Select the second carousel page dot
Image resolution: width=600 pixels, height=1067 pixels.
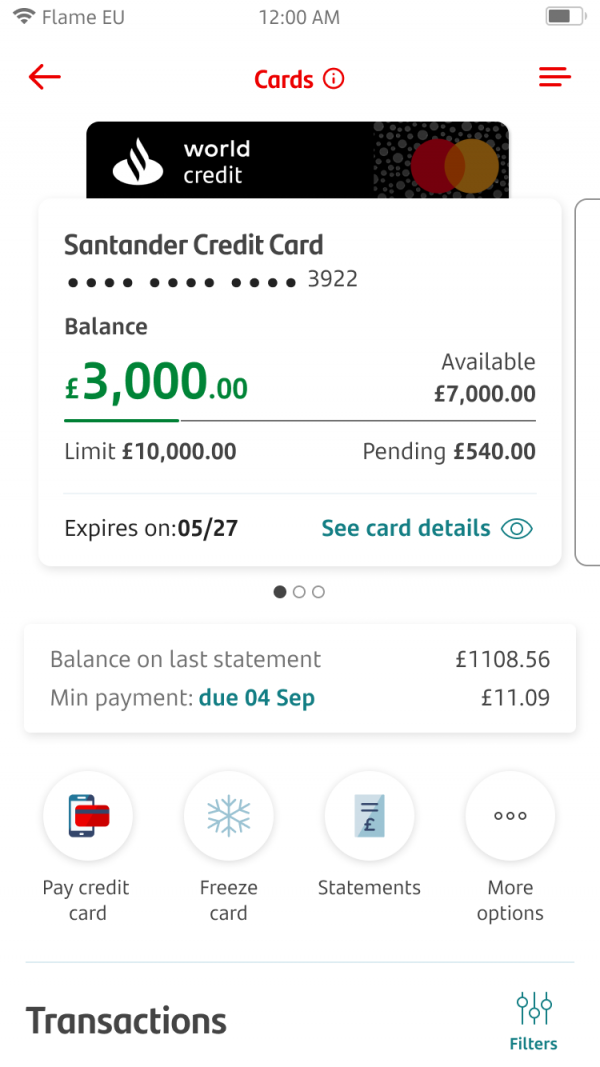click(299, 592)
